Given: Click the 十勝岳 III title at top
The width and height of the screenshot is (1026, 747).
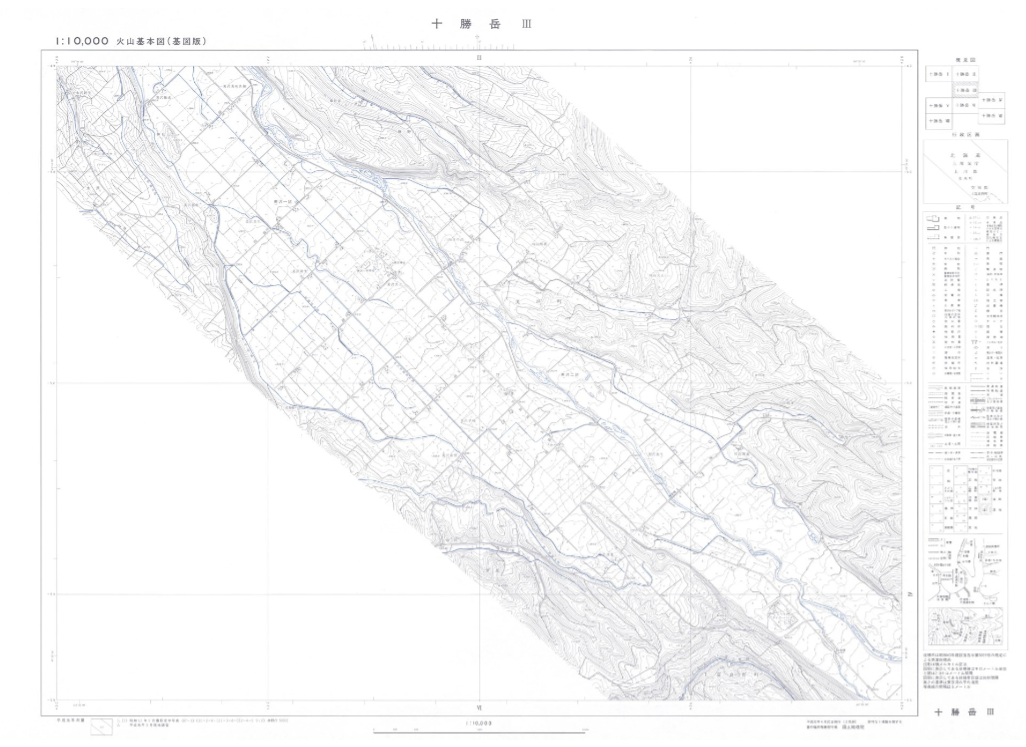Looking at the screenshot, I should point(475,24).
